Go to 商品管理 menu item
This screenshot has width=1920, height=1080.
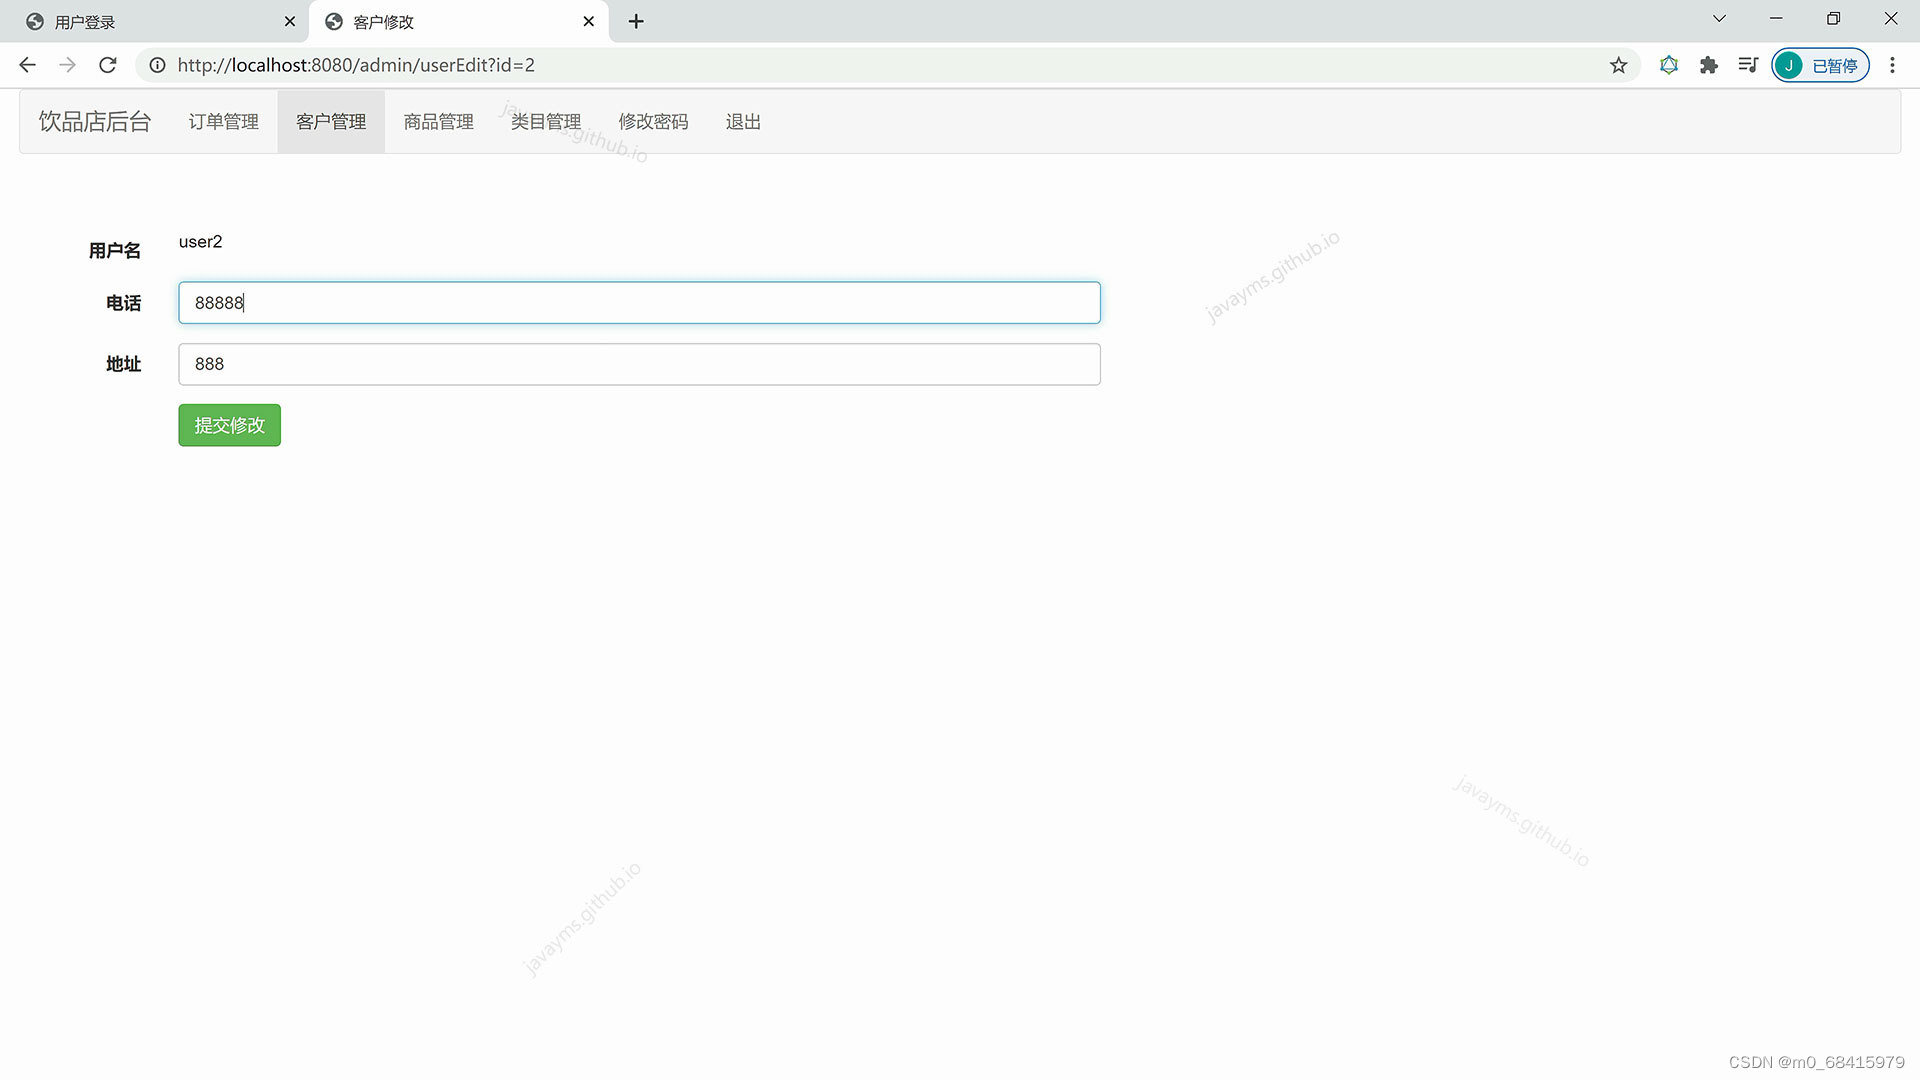click(438, 122)
